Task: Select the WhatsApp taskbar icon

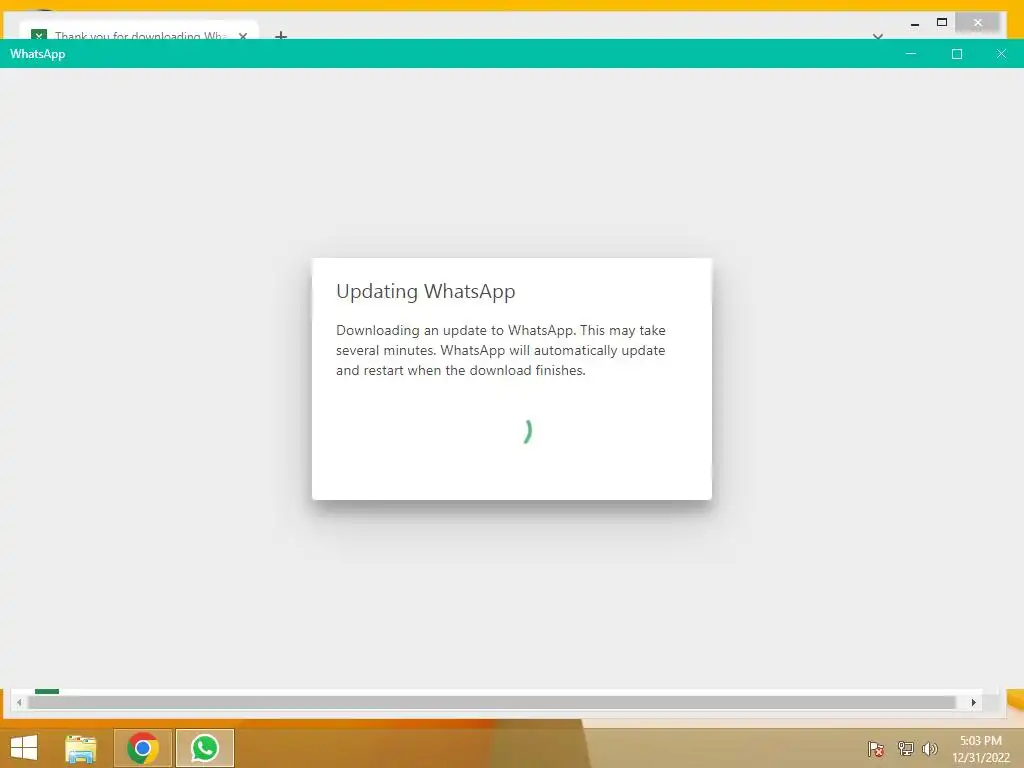Action: pyautogui.click(x=205, y=748)
